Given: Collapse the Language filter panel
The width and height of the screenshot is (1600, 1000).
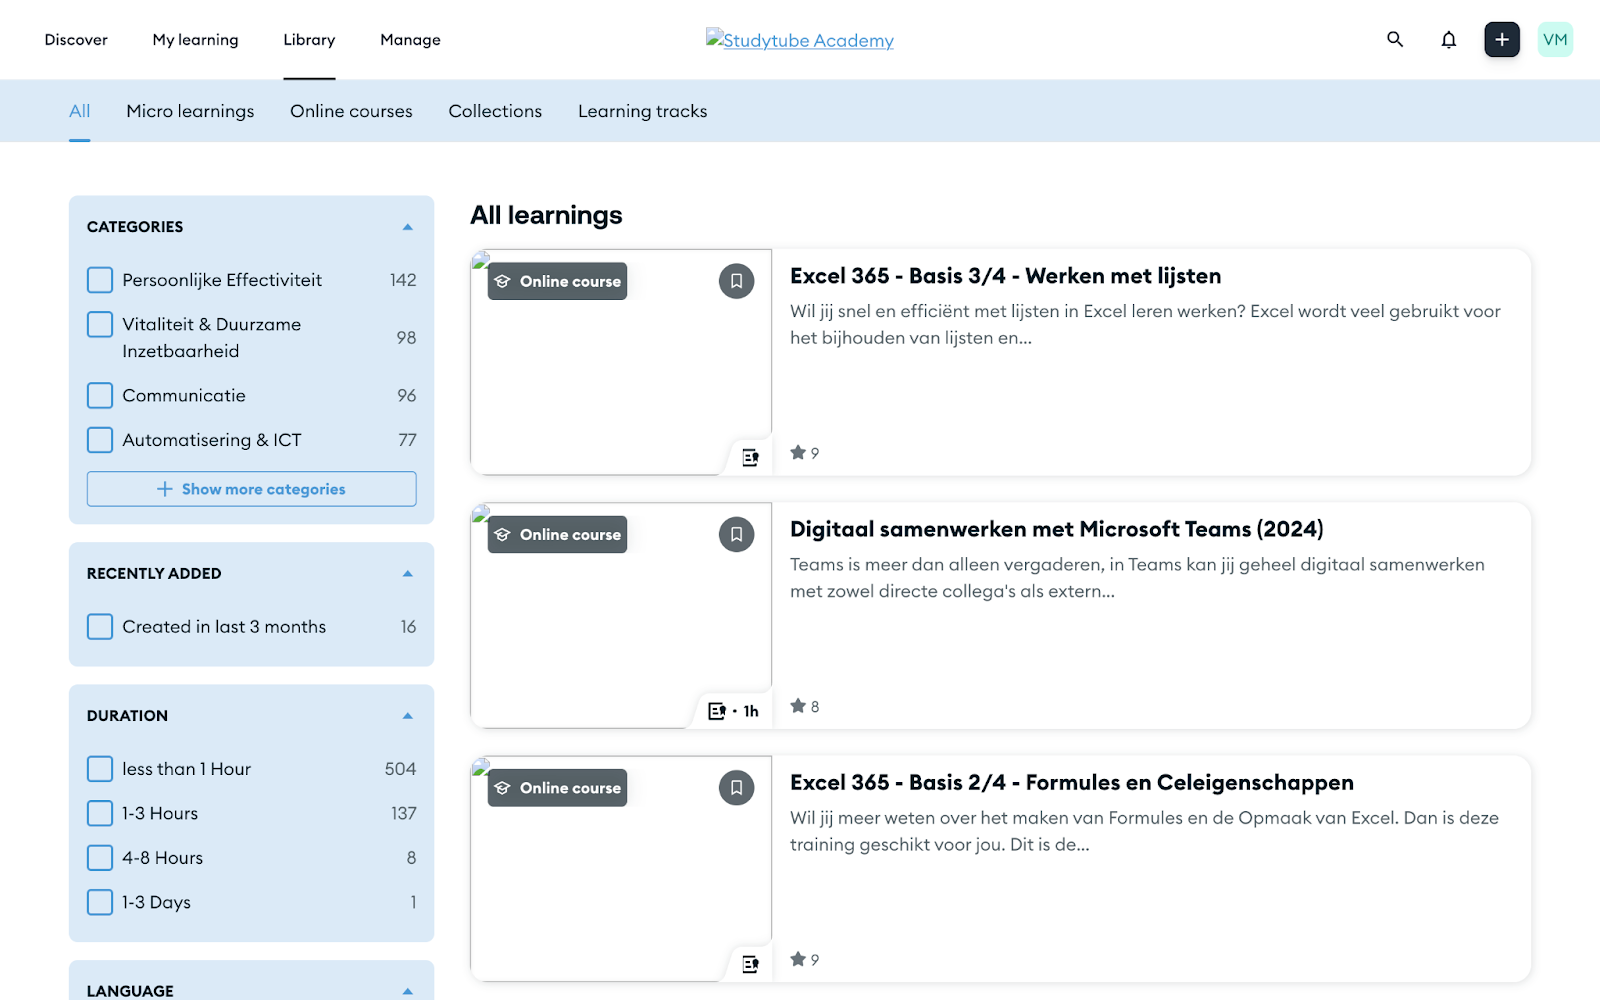Looking at the screenshot, I should (407, 991).
